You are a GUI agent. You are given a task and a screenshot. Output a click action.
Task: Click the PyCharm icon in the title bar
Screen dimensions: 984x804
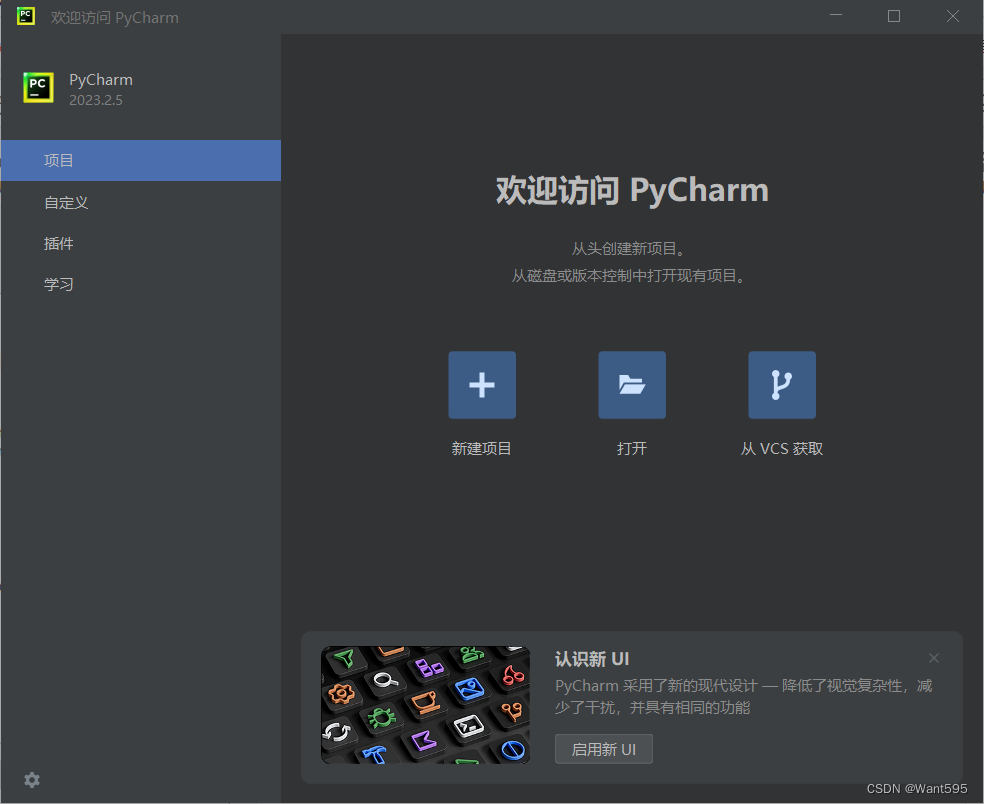24,16
